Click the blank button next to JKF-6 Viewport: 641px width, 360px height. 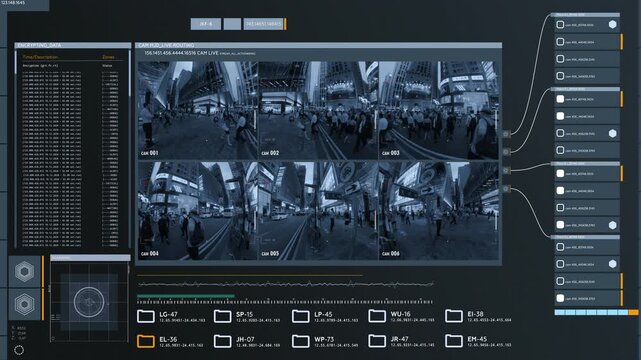(x=232, y=24)
